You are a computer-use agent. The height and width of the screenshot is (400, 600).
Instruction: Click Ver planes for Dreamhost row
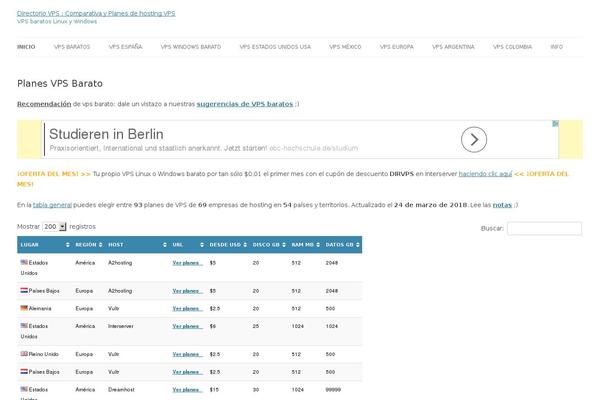[x=188, y=390]
